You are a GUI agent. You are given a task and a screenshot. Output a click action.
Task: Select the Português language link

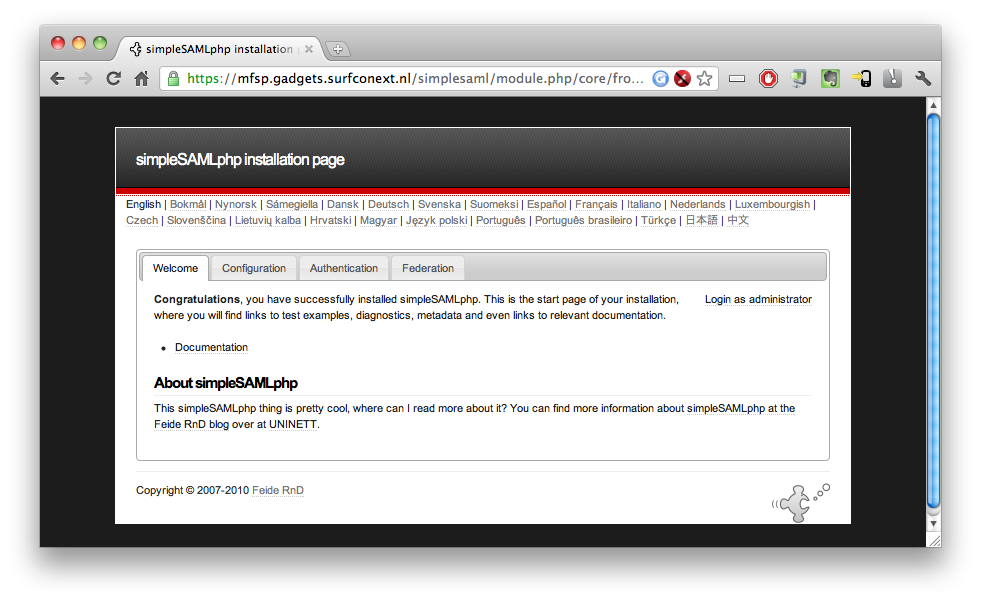coord(501,221)
